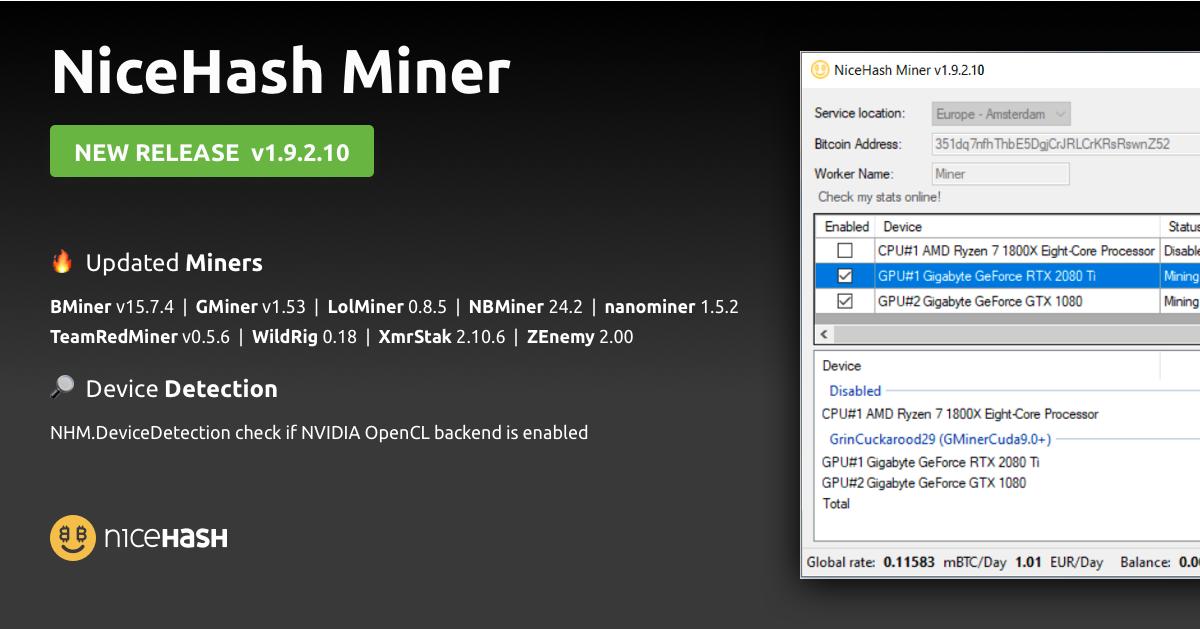The width and height of the screenshot is (1200, 629).
Task: Click the NiceHash smiley icon in title bar
Action: [820, 70]
